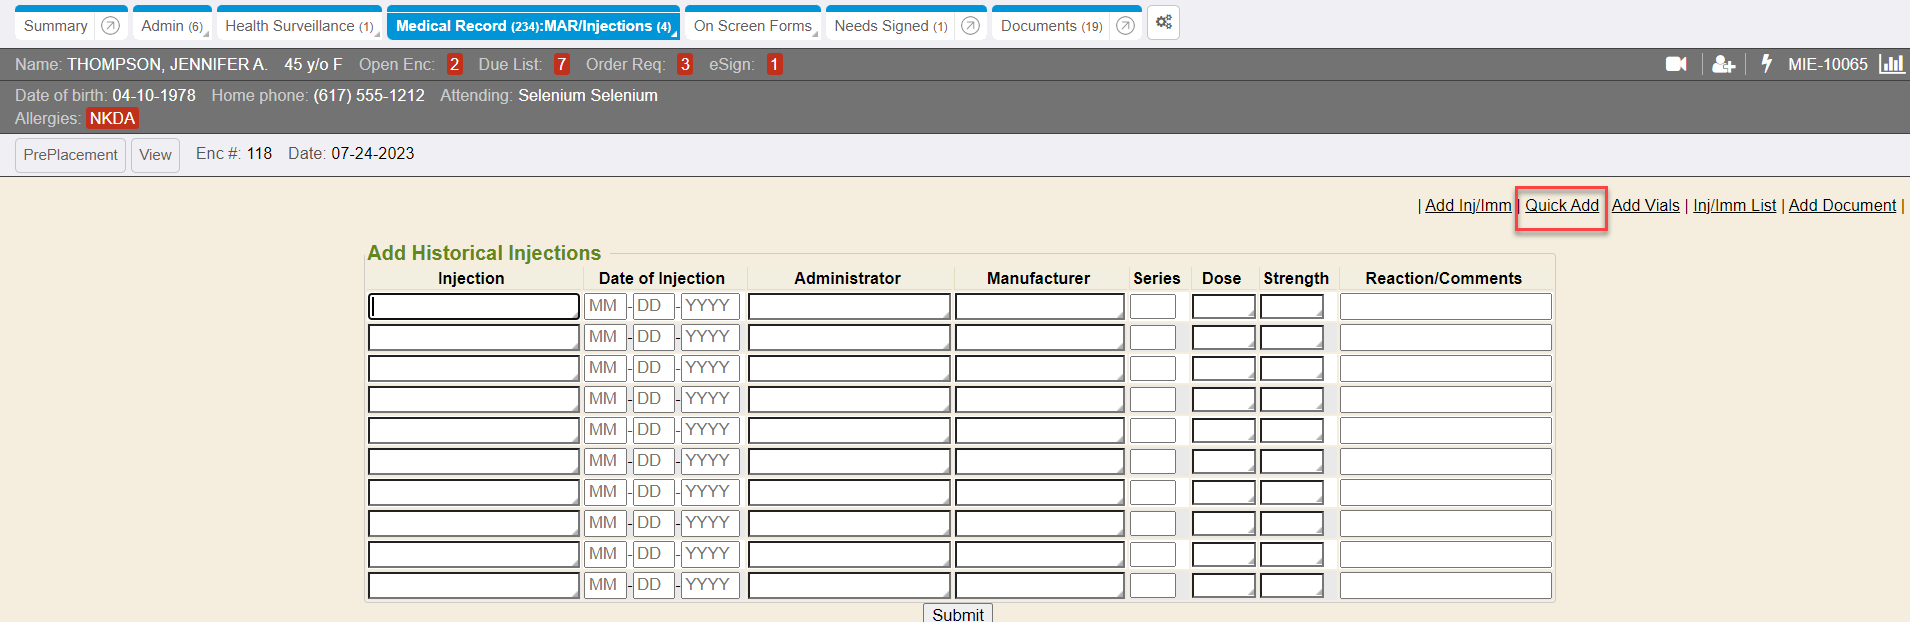Click the PrePlacement button
The image size is (1910, 622).
coord(70,155)
